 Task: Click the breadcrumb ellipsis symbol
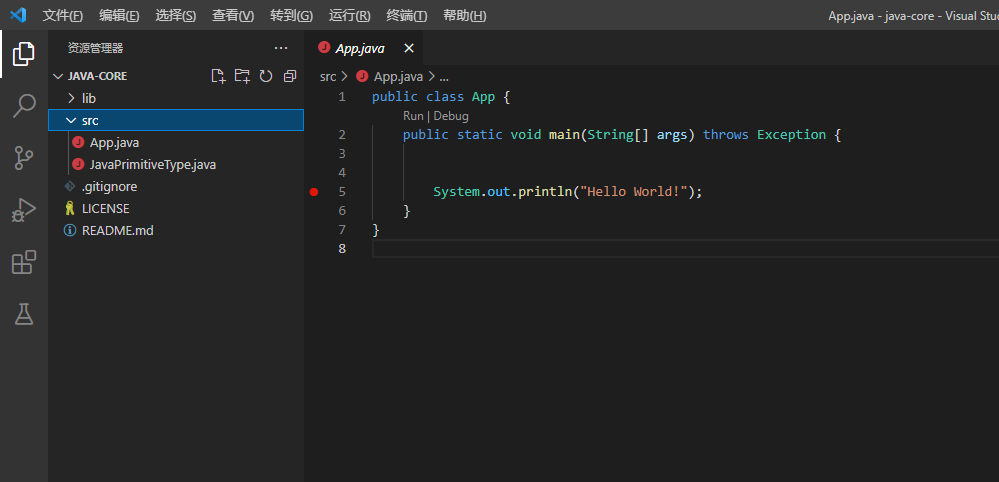click(444, 78)
